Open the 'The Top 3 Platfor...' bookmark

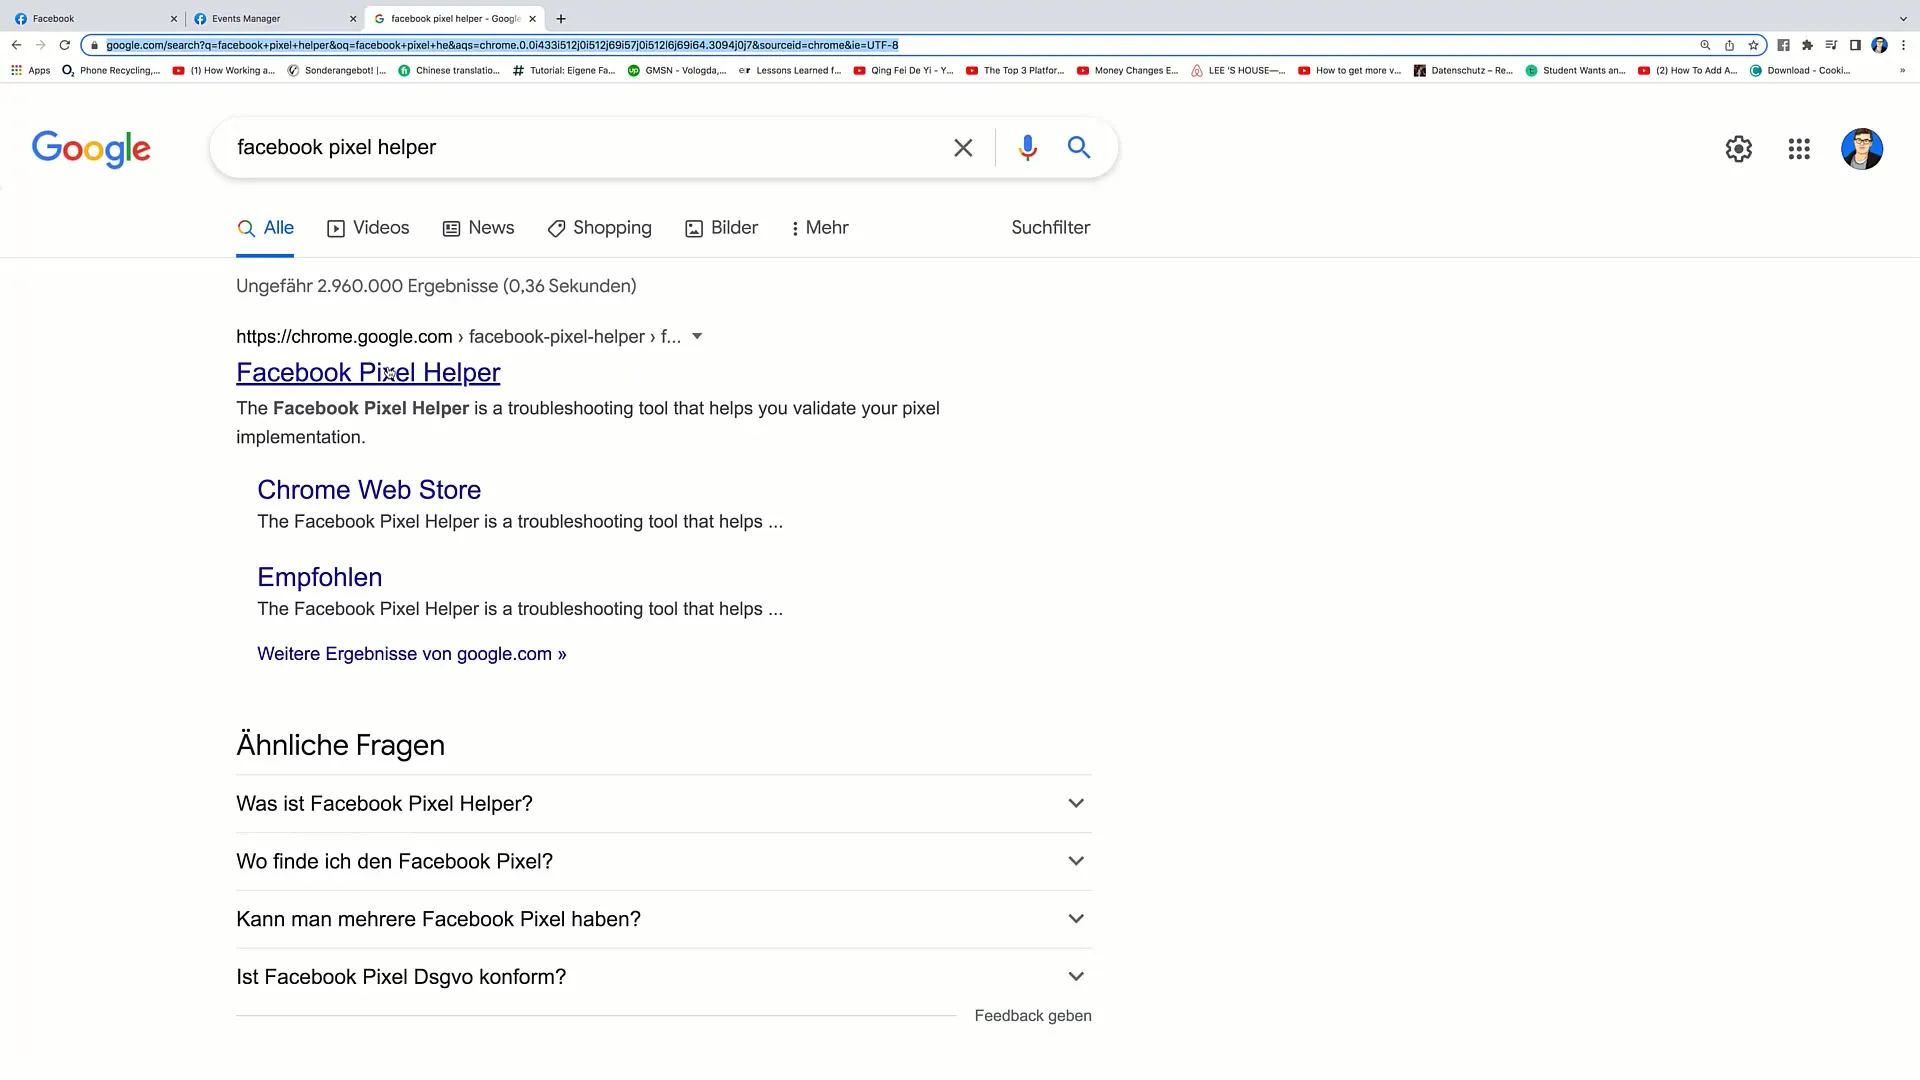(1015, 71)
